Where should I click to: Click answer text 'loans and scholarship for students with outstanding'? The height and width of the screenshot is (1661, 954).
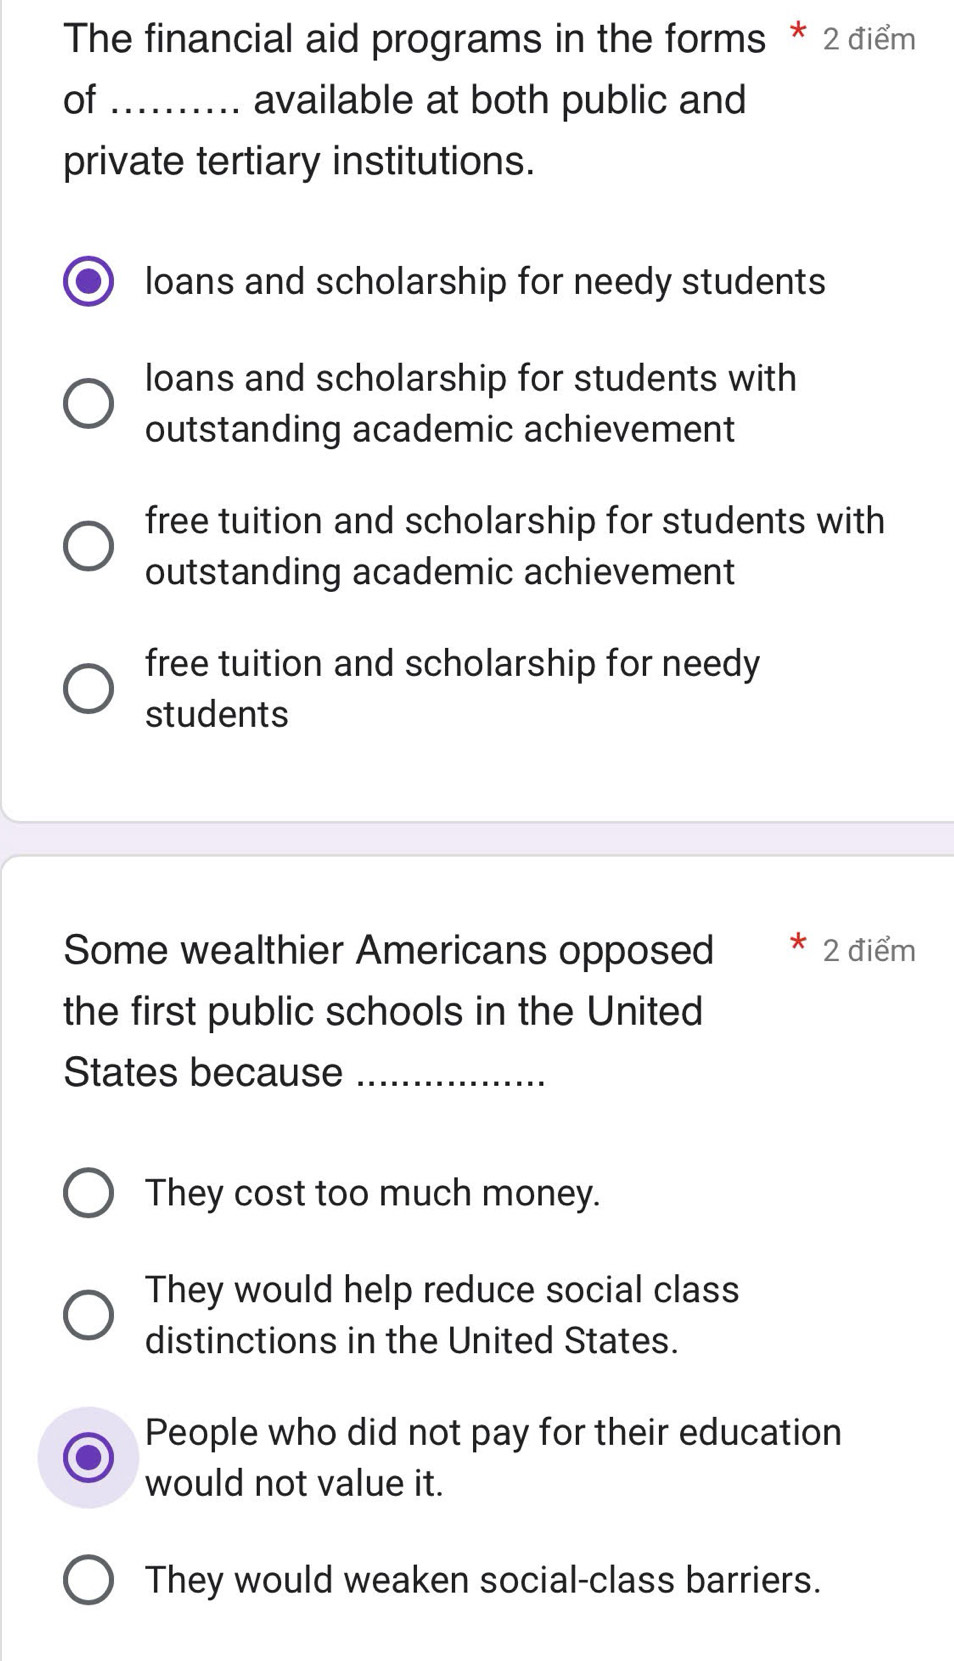pyautogui.click(x=471, y=403)
